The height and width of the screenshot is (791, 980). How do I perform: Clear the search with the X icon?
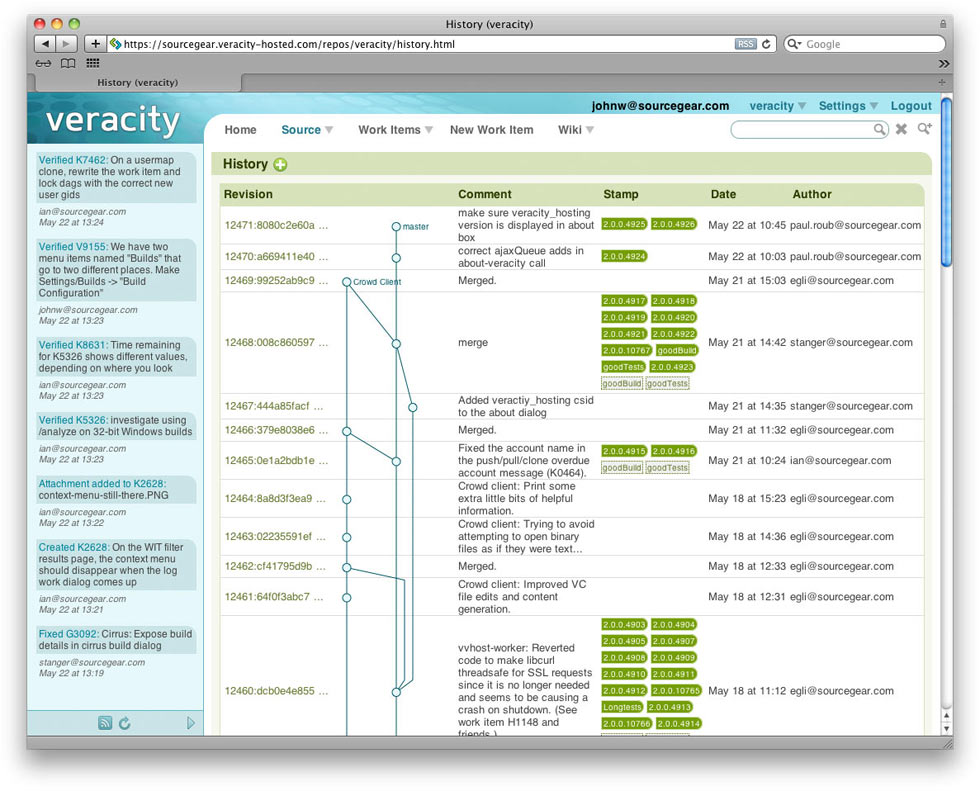click(901, 130)
